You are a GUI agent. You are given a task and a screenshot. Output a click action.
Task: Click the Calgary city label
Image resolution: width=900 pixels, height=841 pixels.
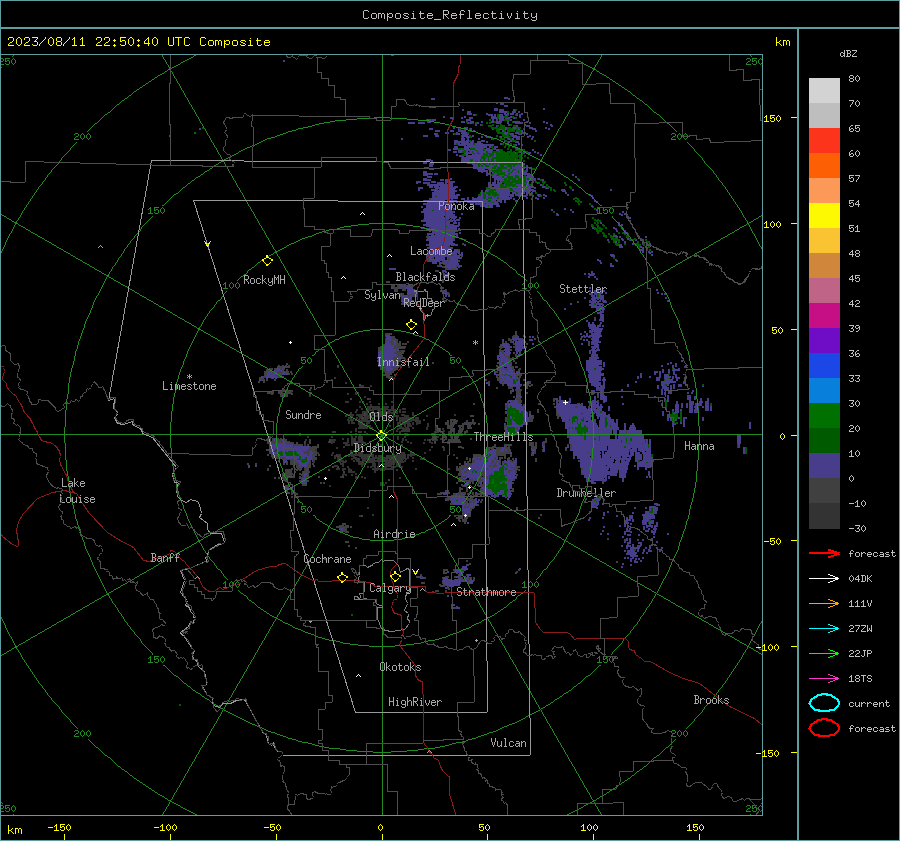[x=390, y=588]
